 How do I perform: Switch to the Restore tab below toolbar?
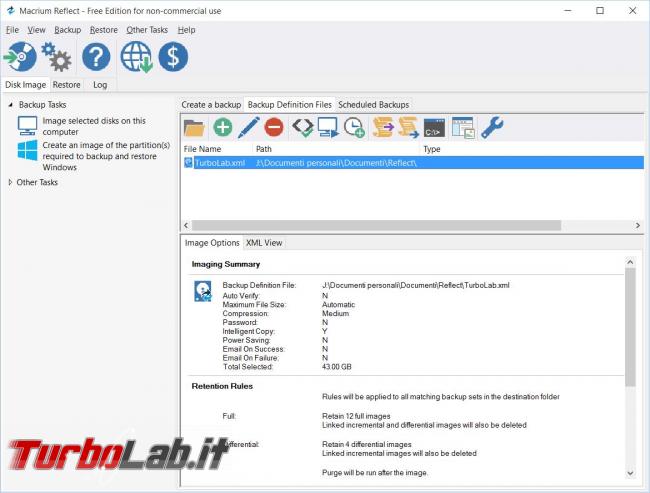click(66, 85)
